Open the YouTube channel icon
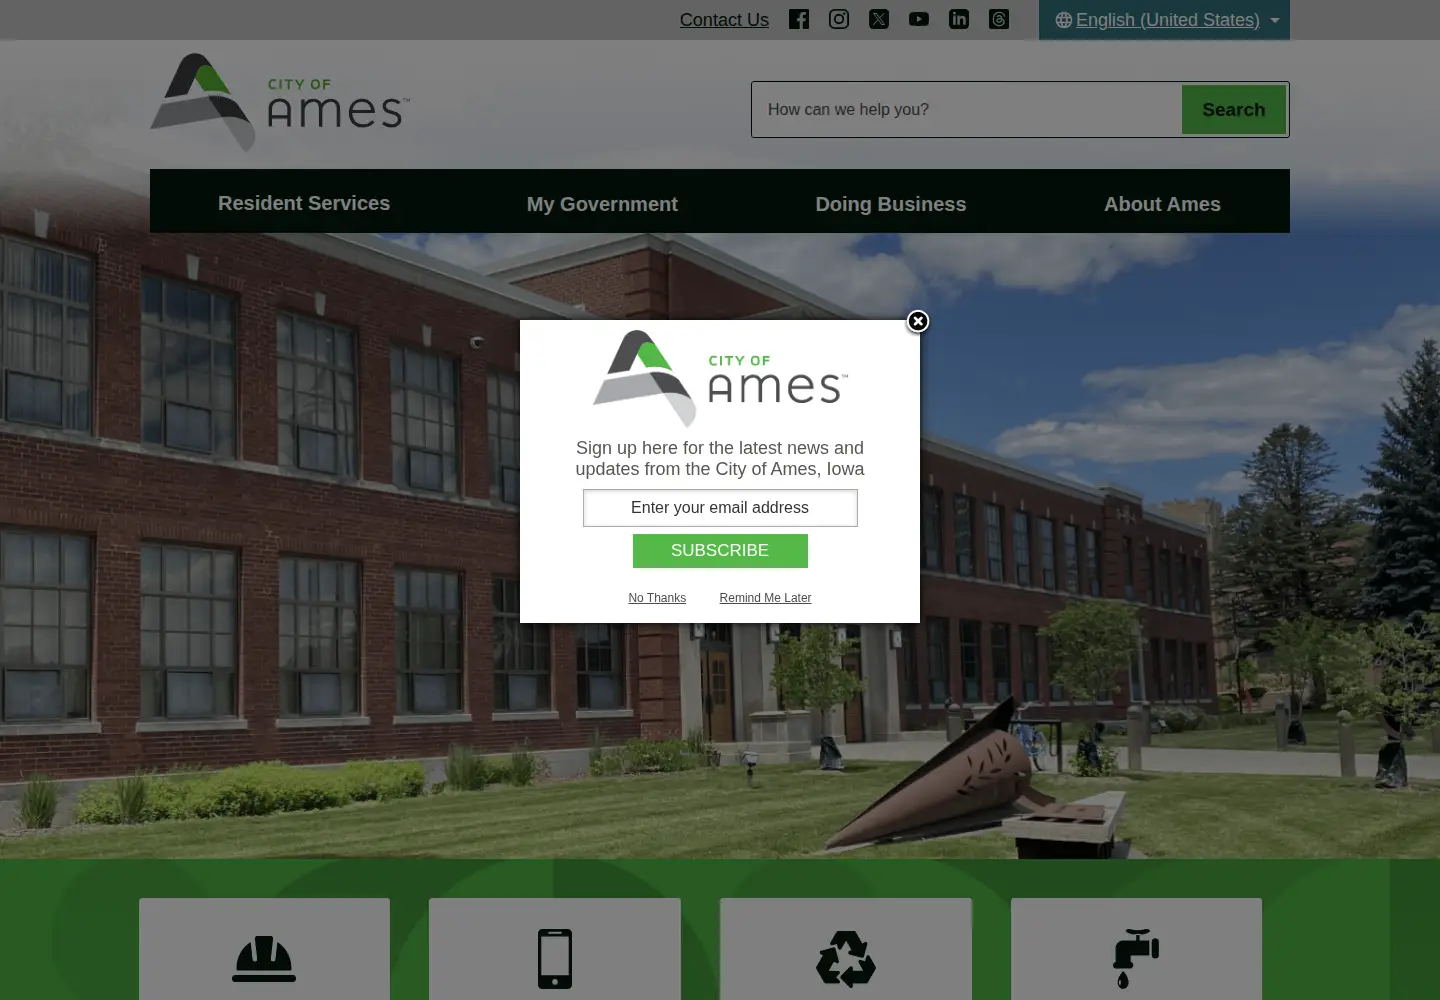The width and height of the screenshot is (1440, 1000). point(919,19)
